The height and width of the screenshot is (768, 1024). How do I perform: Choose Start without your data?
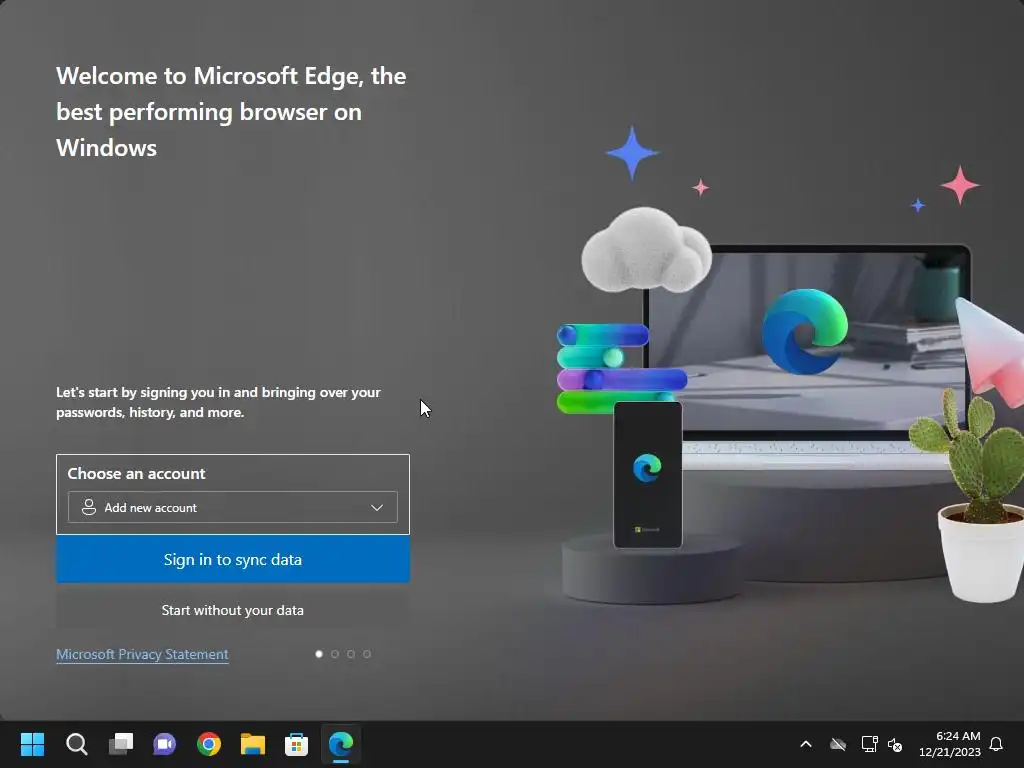(232, 610)
